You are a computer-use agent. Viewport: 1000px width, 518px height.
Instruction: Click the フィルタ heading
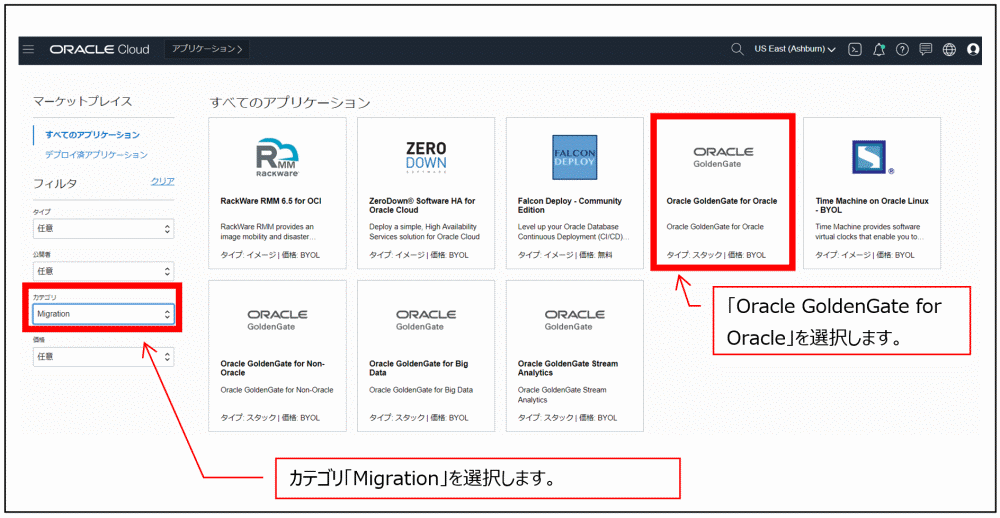pos(55,184)
